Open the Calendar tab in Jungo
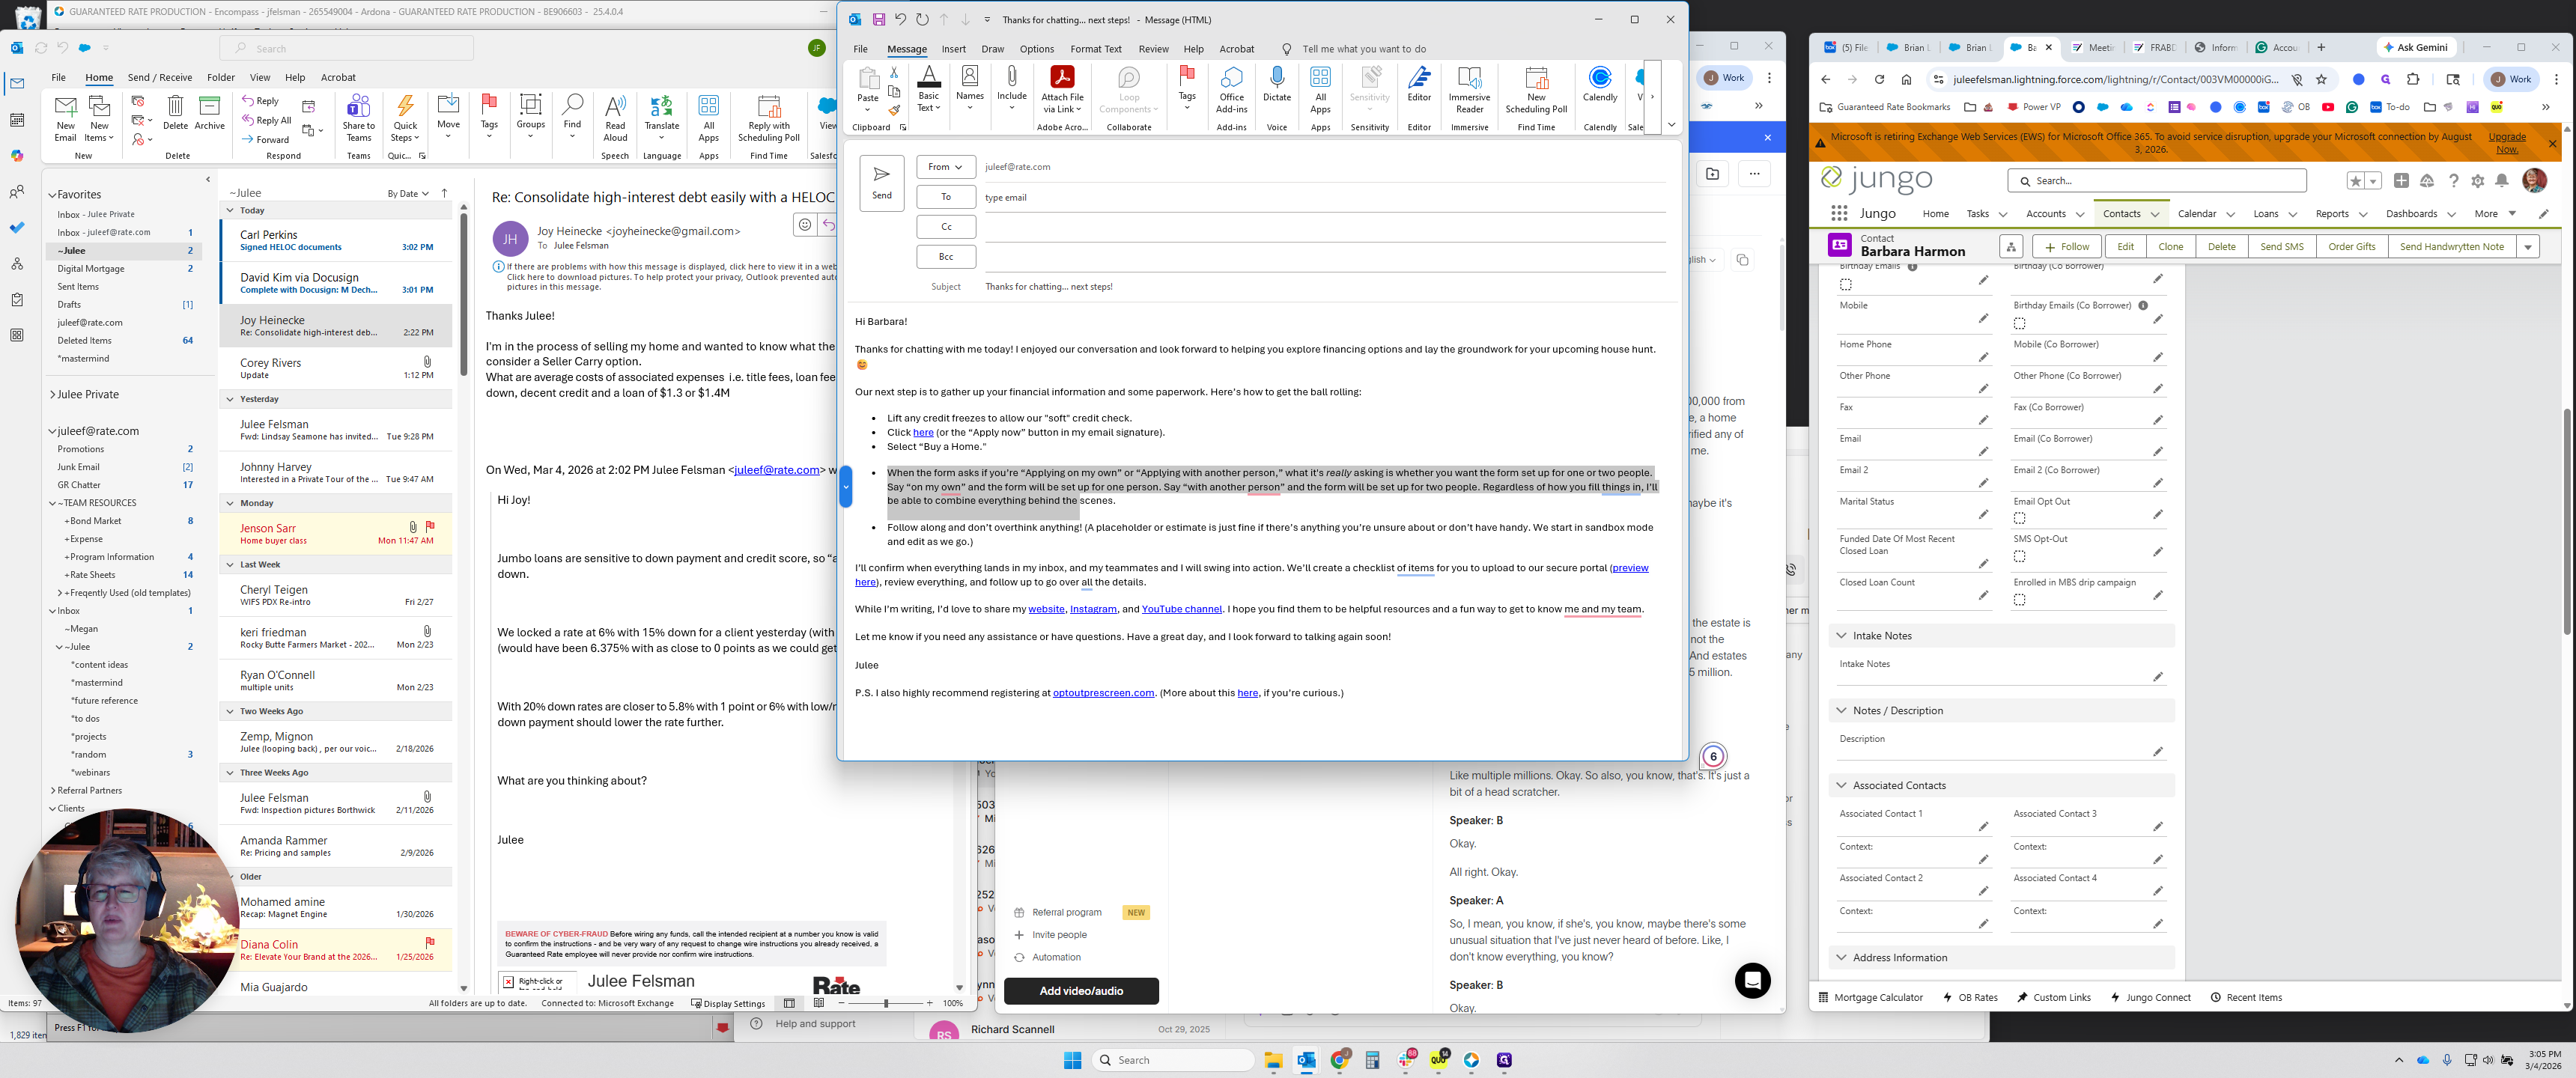This screenshot has width=2576, height=1078. 2196,214
